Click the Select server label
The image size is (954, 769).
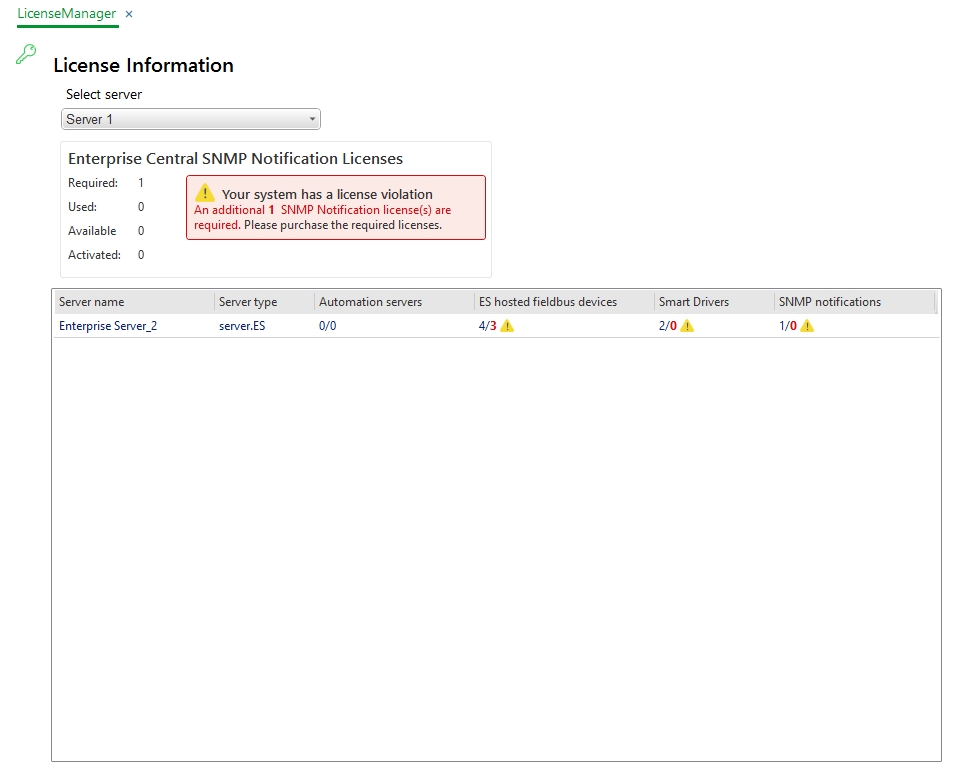click(104, 94)
